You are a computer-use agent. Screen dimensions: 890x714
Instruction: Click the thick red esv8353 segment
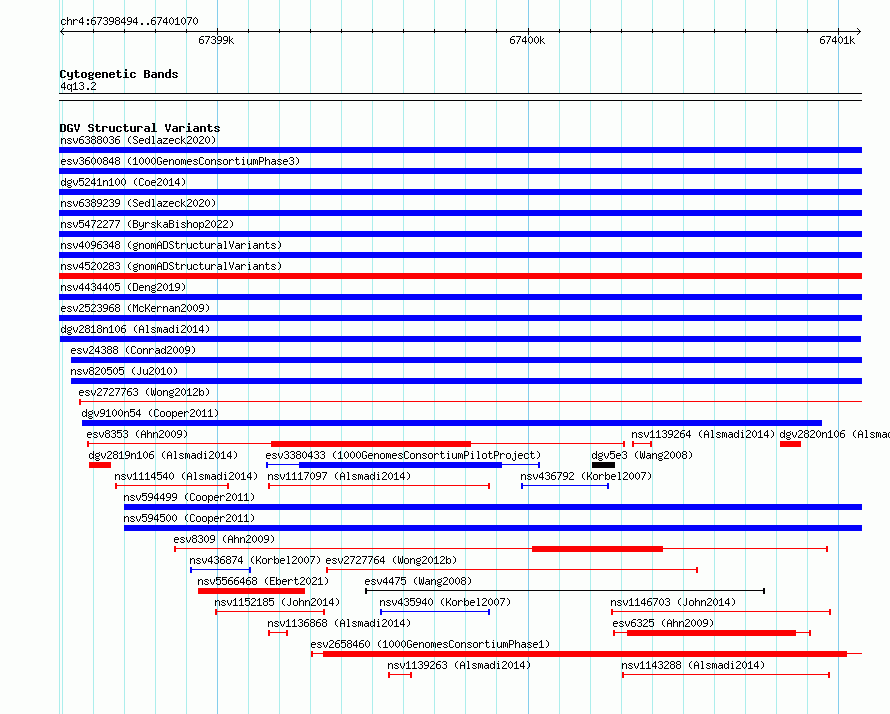tap(371, 444)
